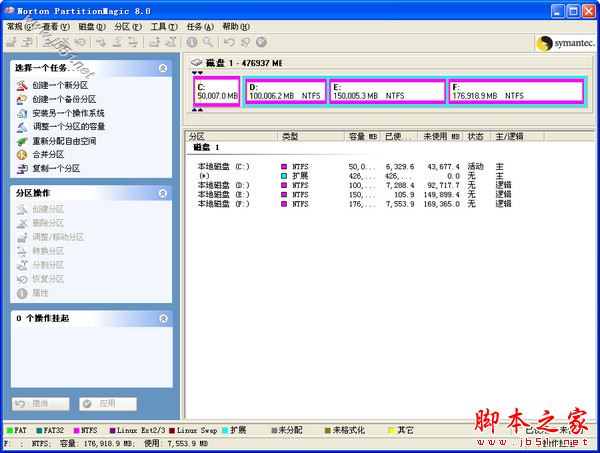This screenshot has height=453, width=600.
Task: Start the 复制一个分区 task
Action: click(48, 168)
